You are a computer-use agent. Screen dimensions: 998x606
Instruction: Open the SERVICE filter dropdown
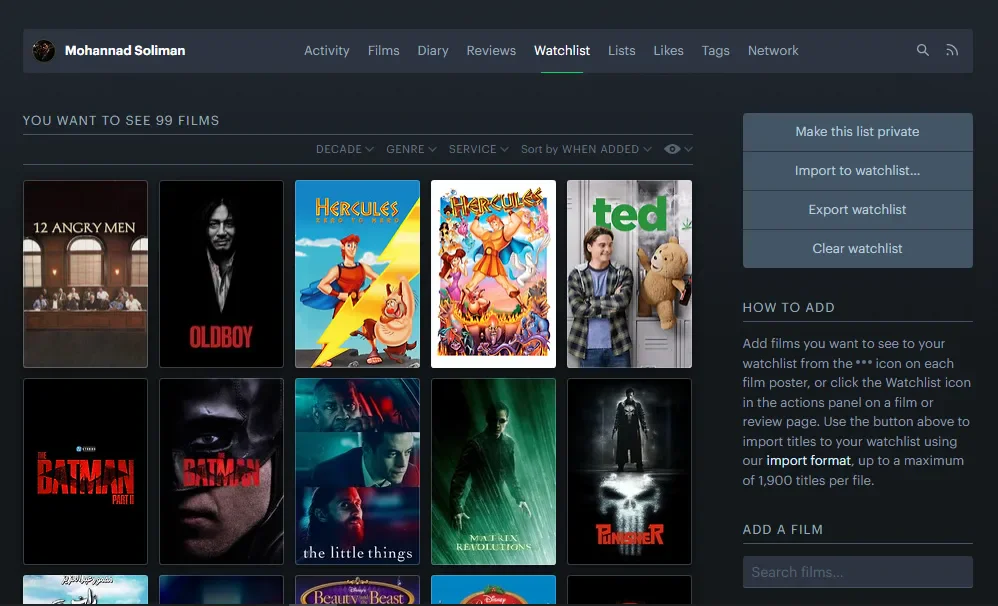click(479, 149)
